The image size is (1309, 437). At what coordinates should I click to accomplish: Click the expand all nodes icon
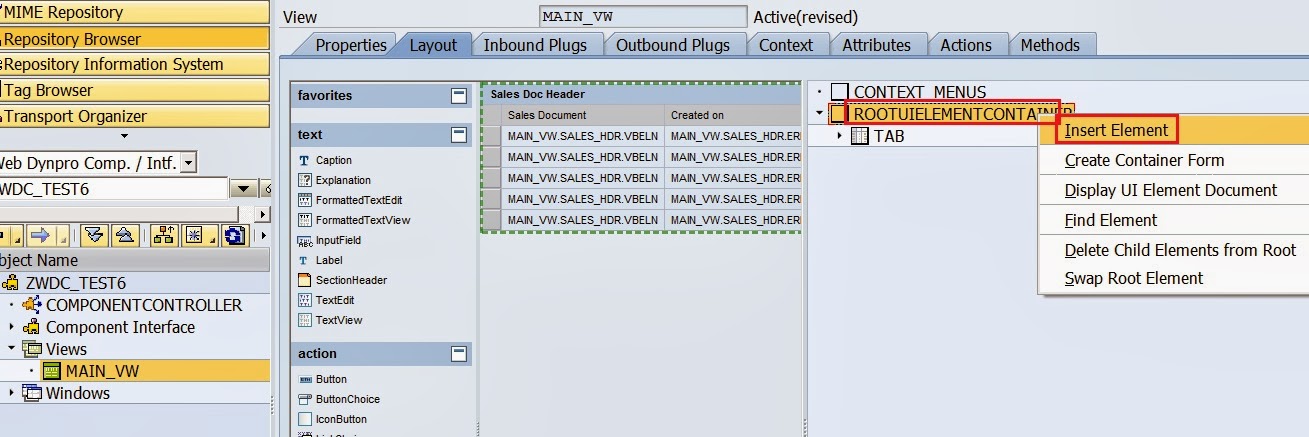click(x=95, y=236)
